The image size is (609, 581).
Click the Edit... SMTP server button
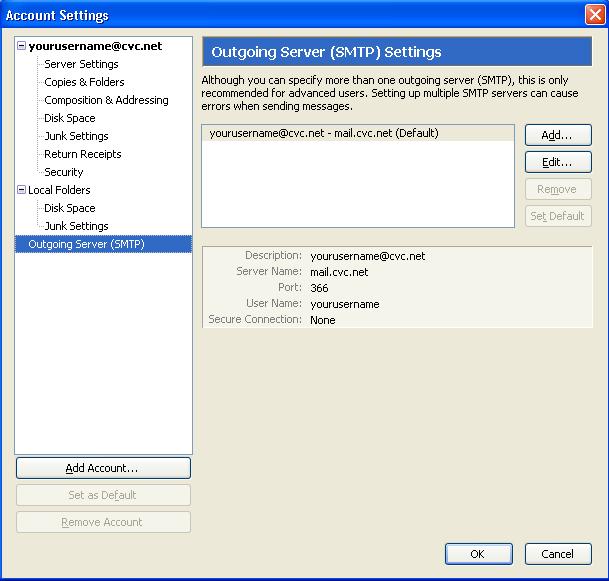[558, 162]
